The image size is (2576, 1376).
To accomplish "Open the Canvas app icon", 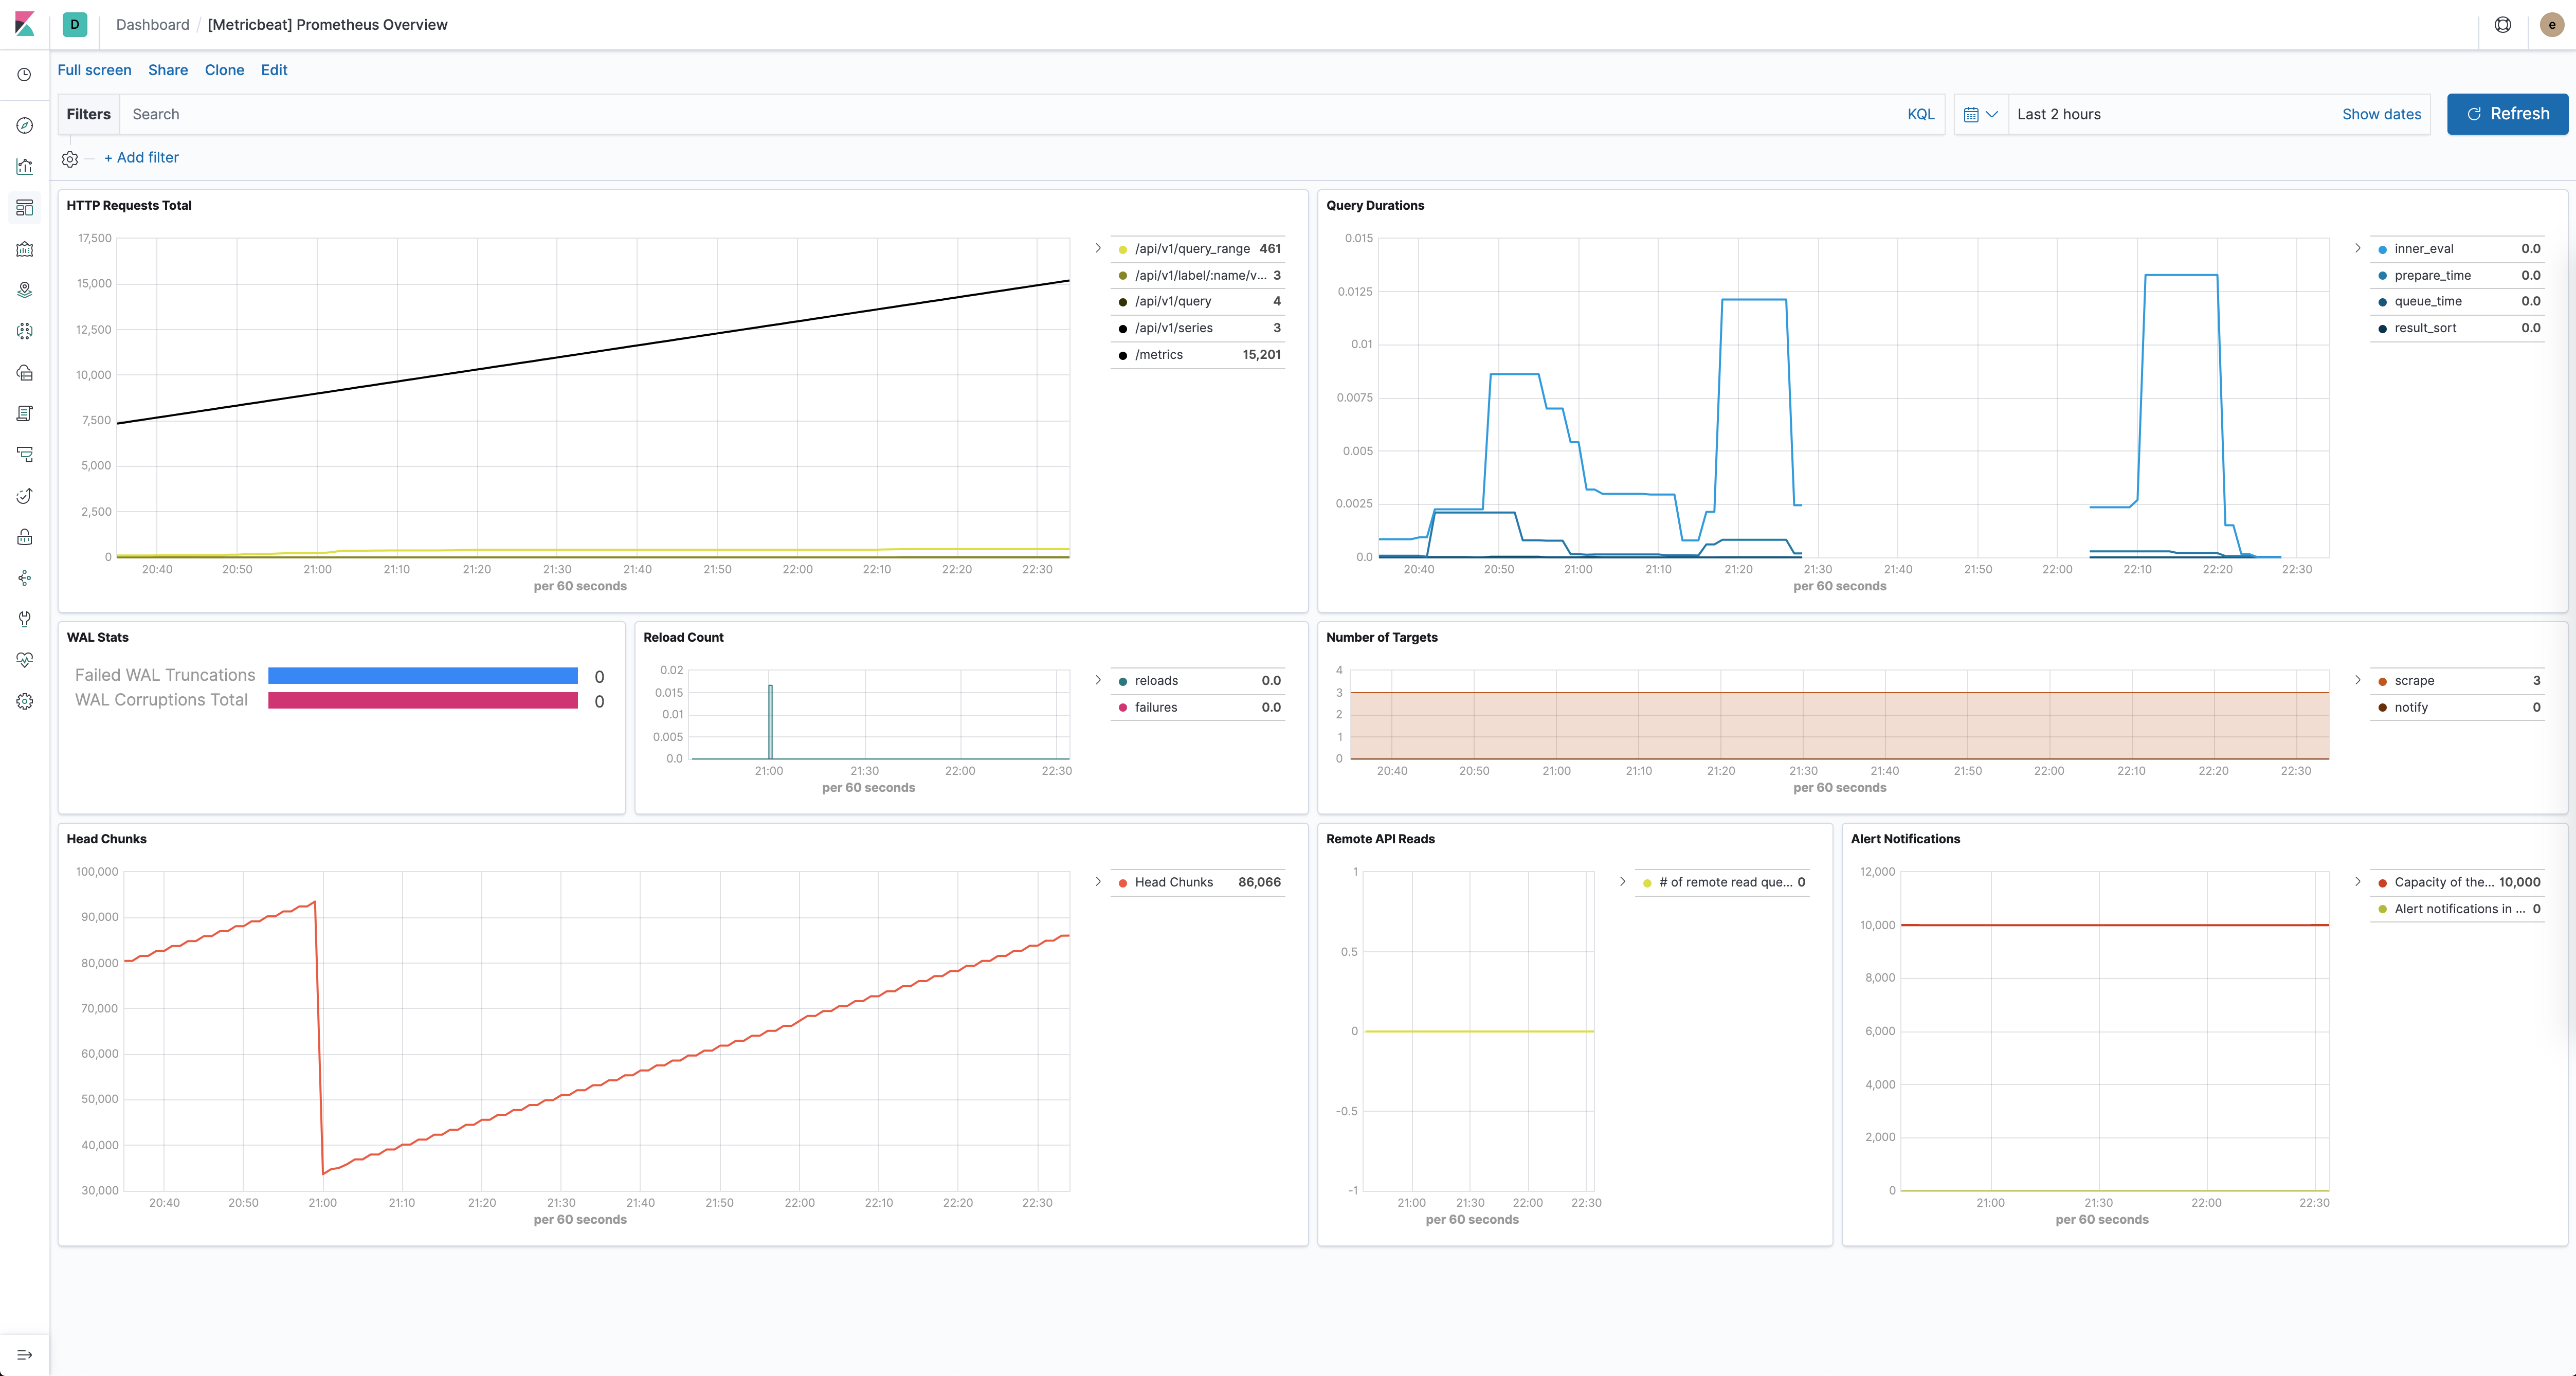I will tap(24, 249).
